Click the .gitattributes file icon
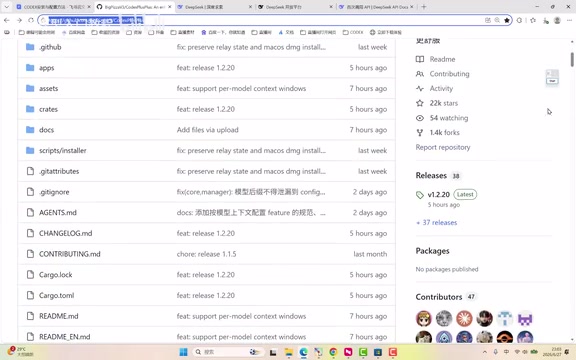Viewport: 576px width, 360px height. (30, 171)
